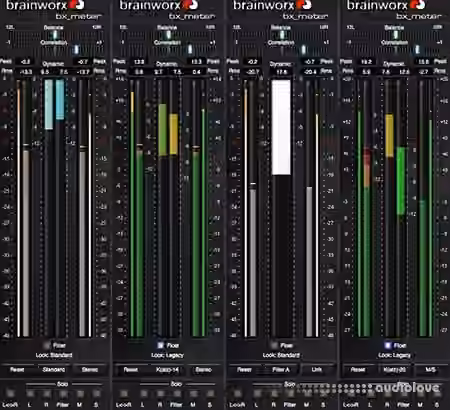Enable Float checkbox in the Filter A meter
The width and height of the screenshot is (450, 410).
pos(274,345)
